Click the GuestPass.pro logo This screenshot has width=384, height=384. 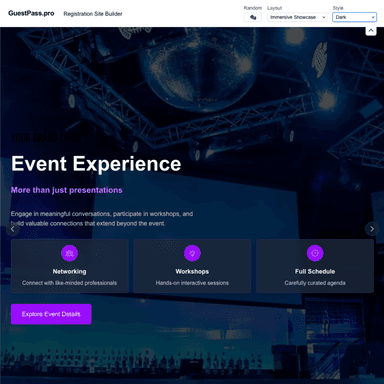pyautogui.click(x=31, y=13)
